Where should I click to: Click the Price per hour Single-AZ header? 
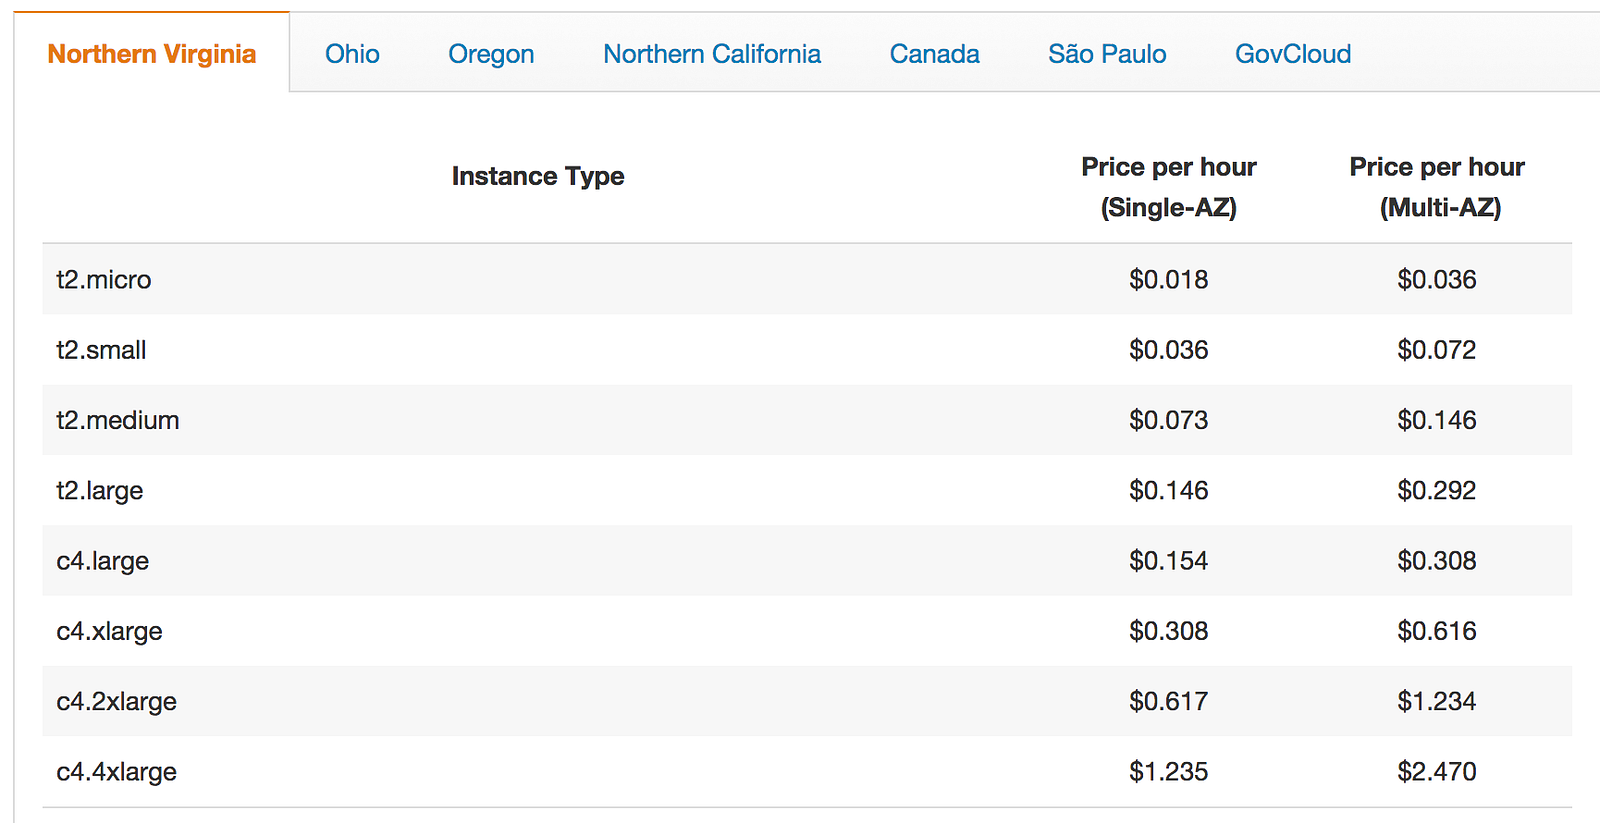tap(1168, 187)
